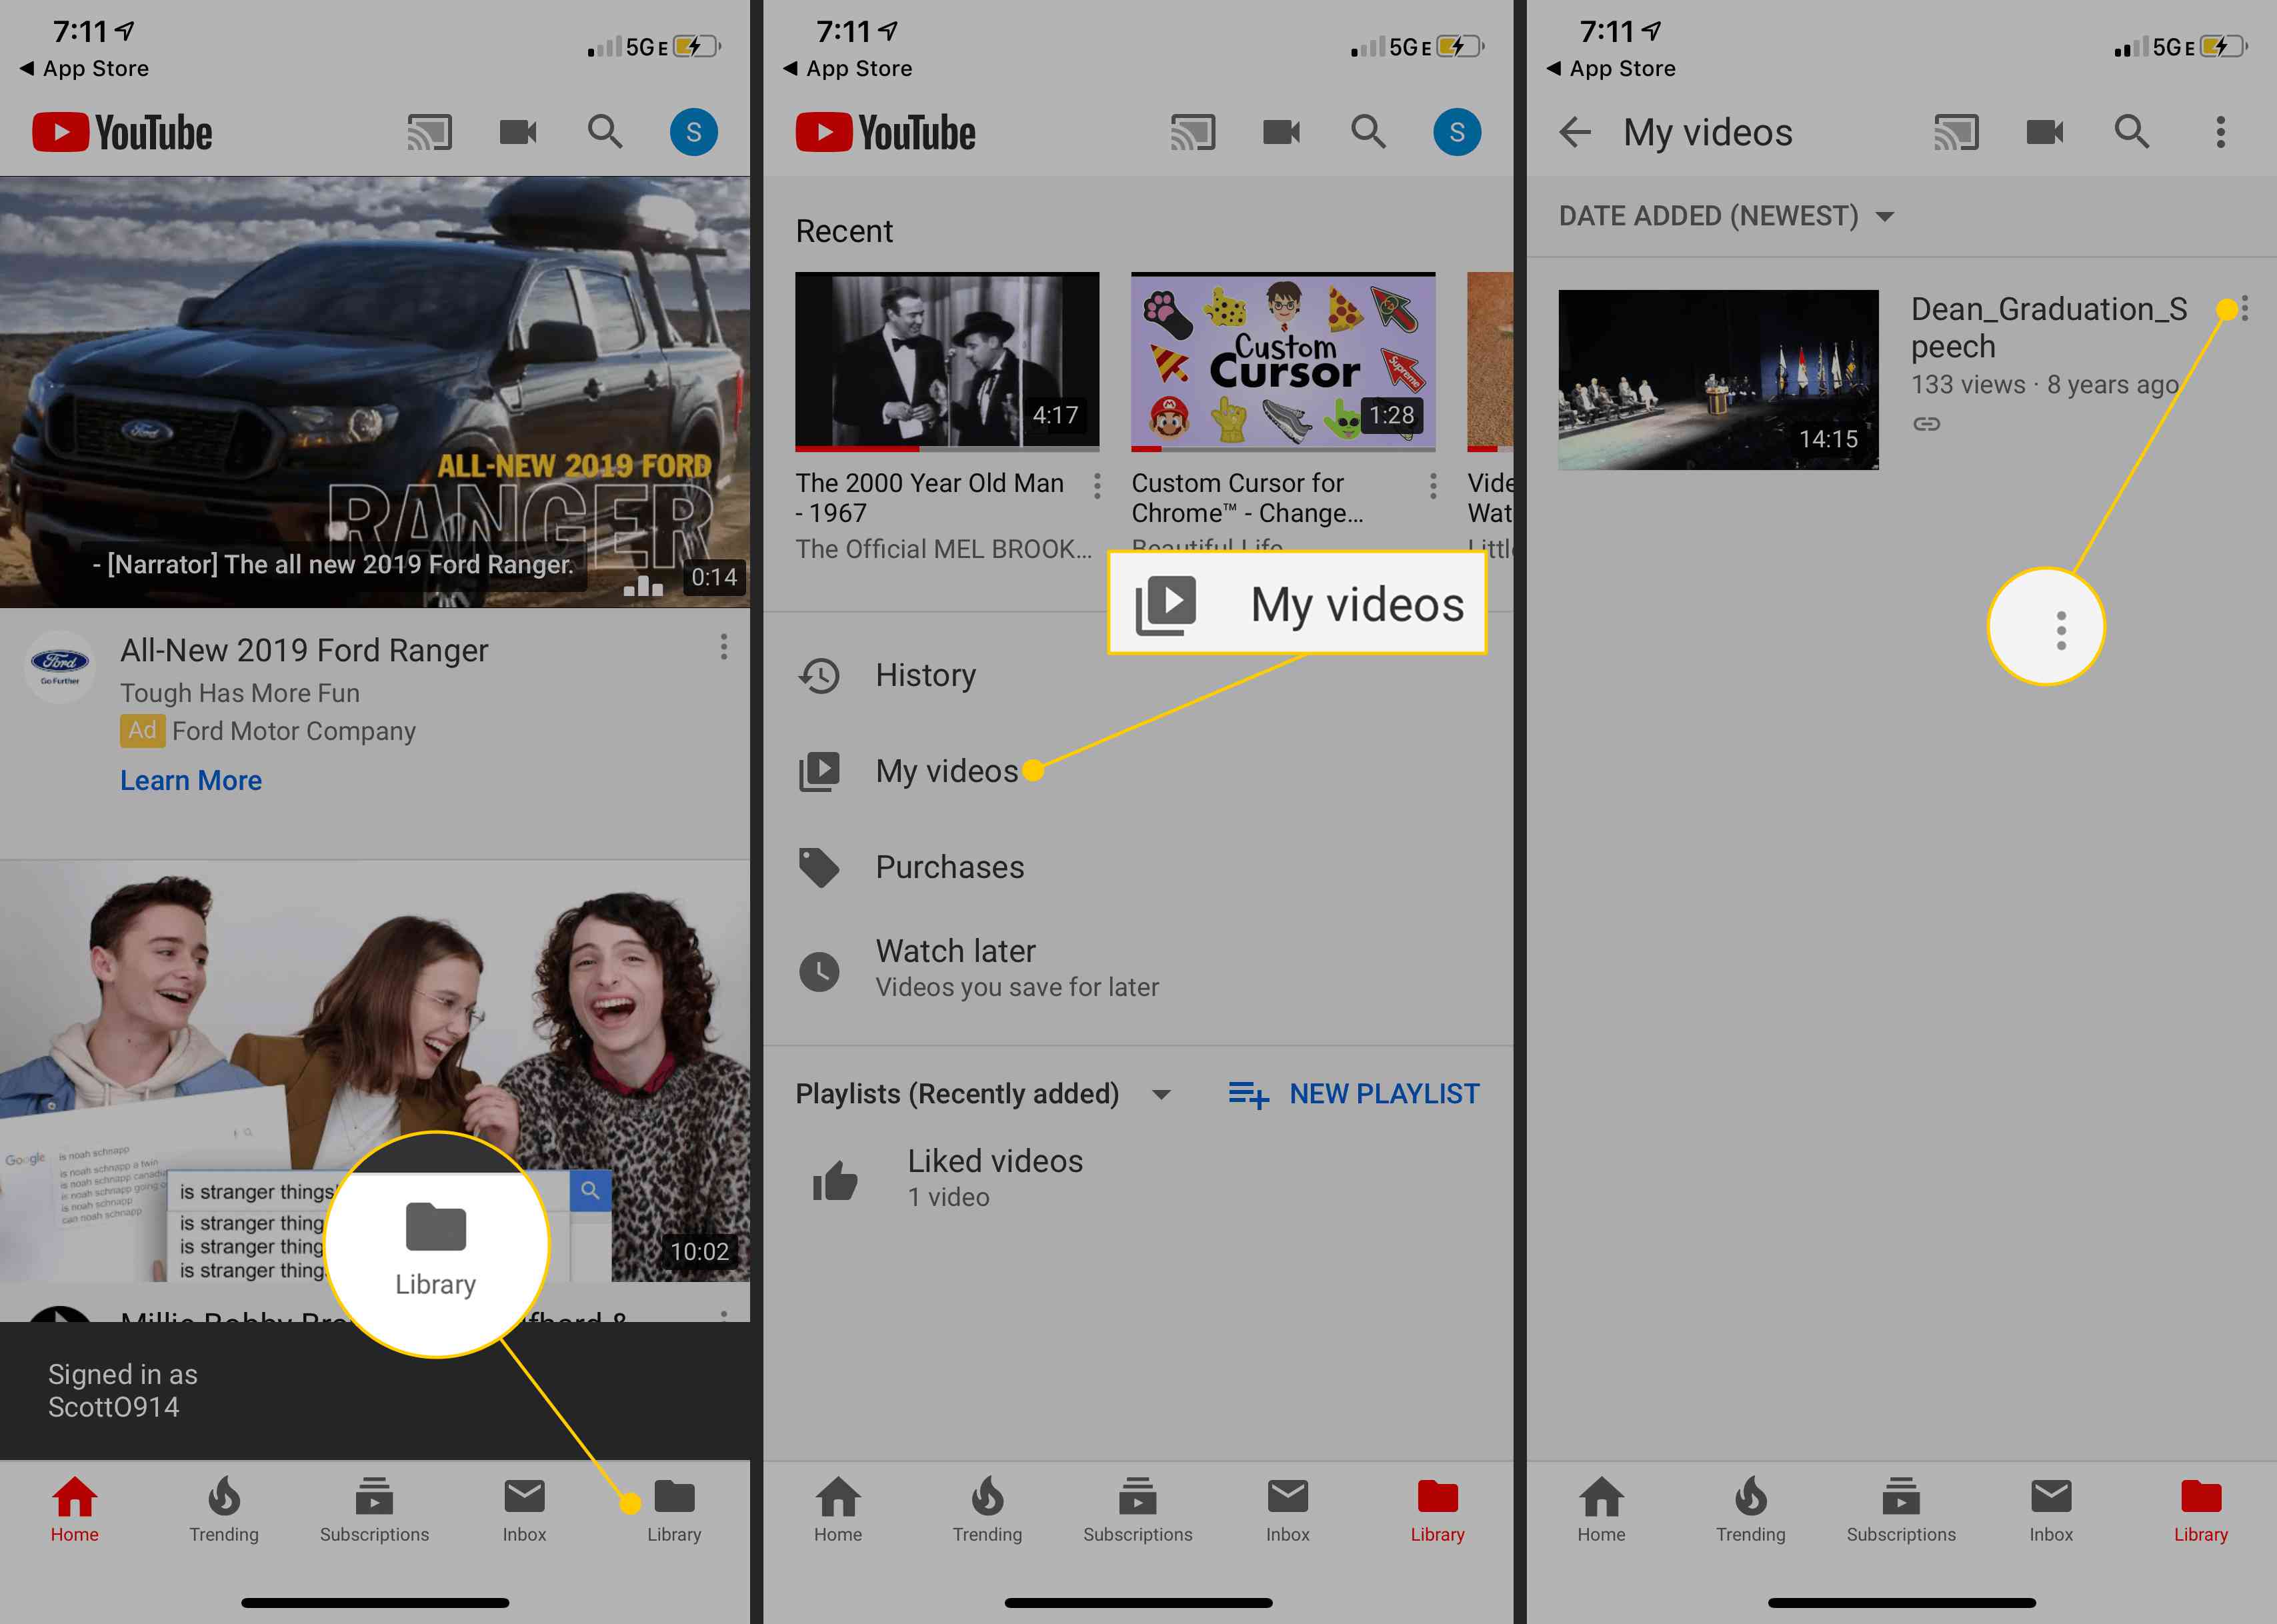Tap Subscriptions tab in middle phone screen
Image resolution: width=2277 pixels, height=1624 pixels.
(1138, 1510)
